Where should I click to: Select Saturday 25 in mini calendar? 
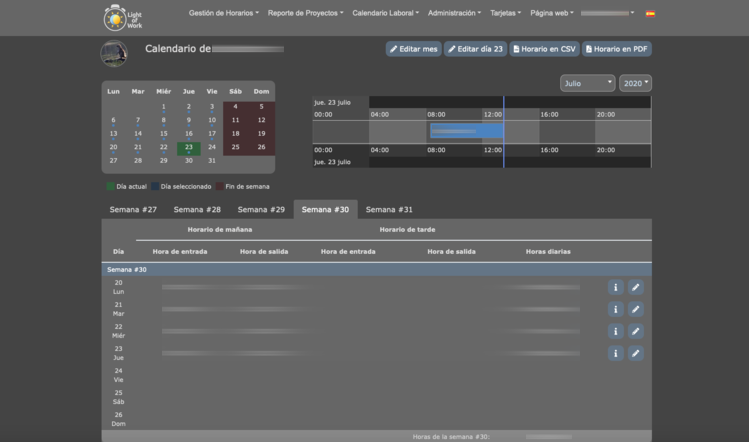pyautogui.click(x=235, y=147)
